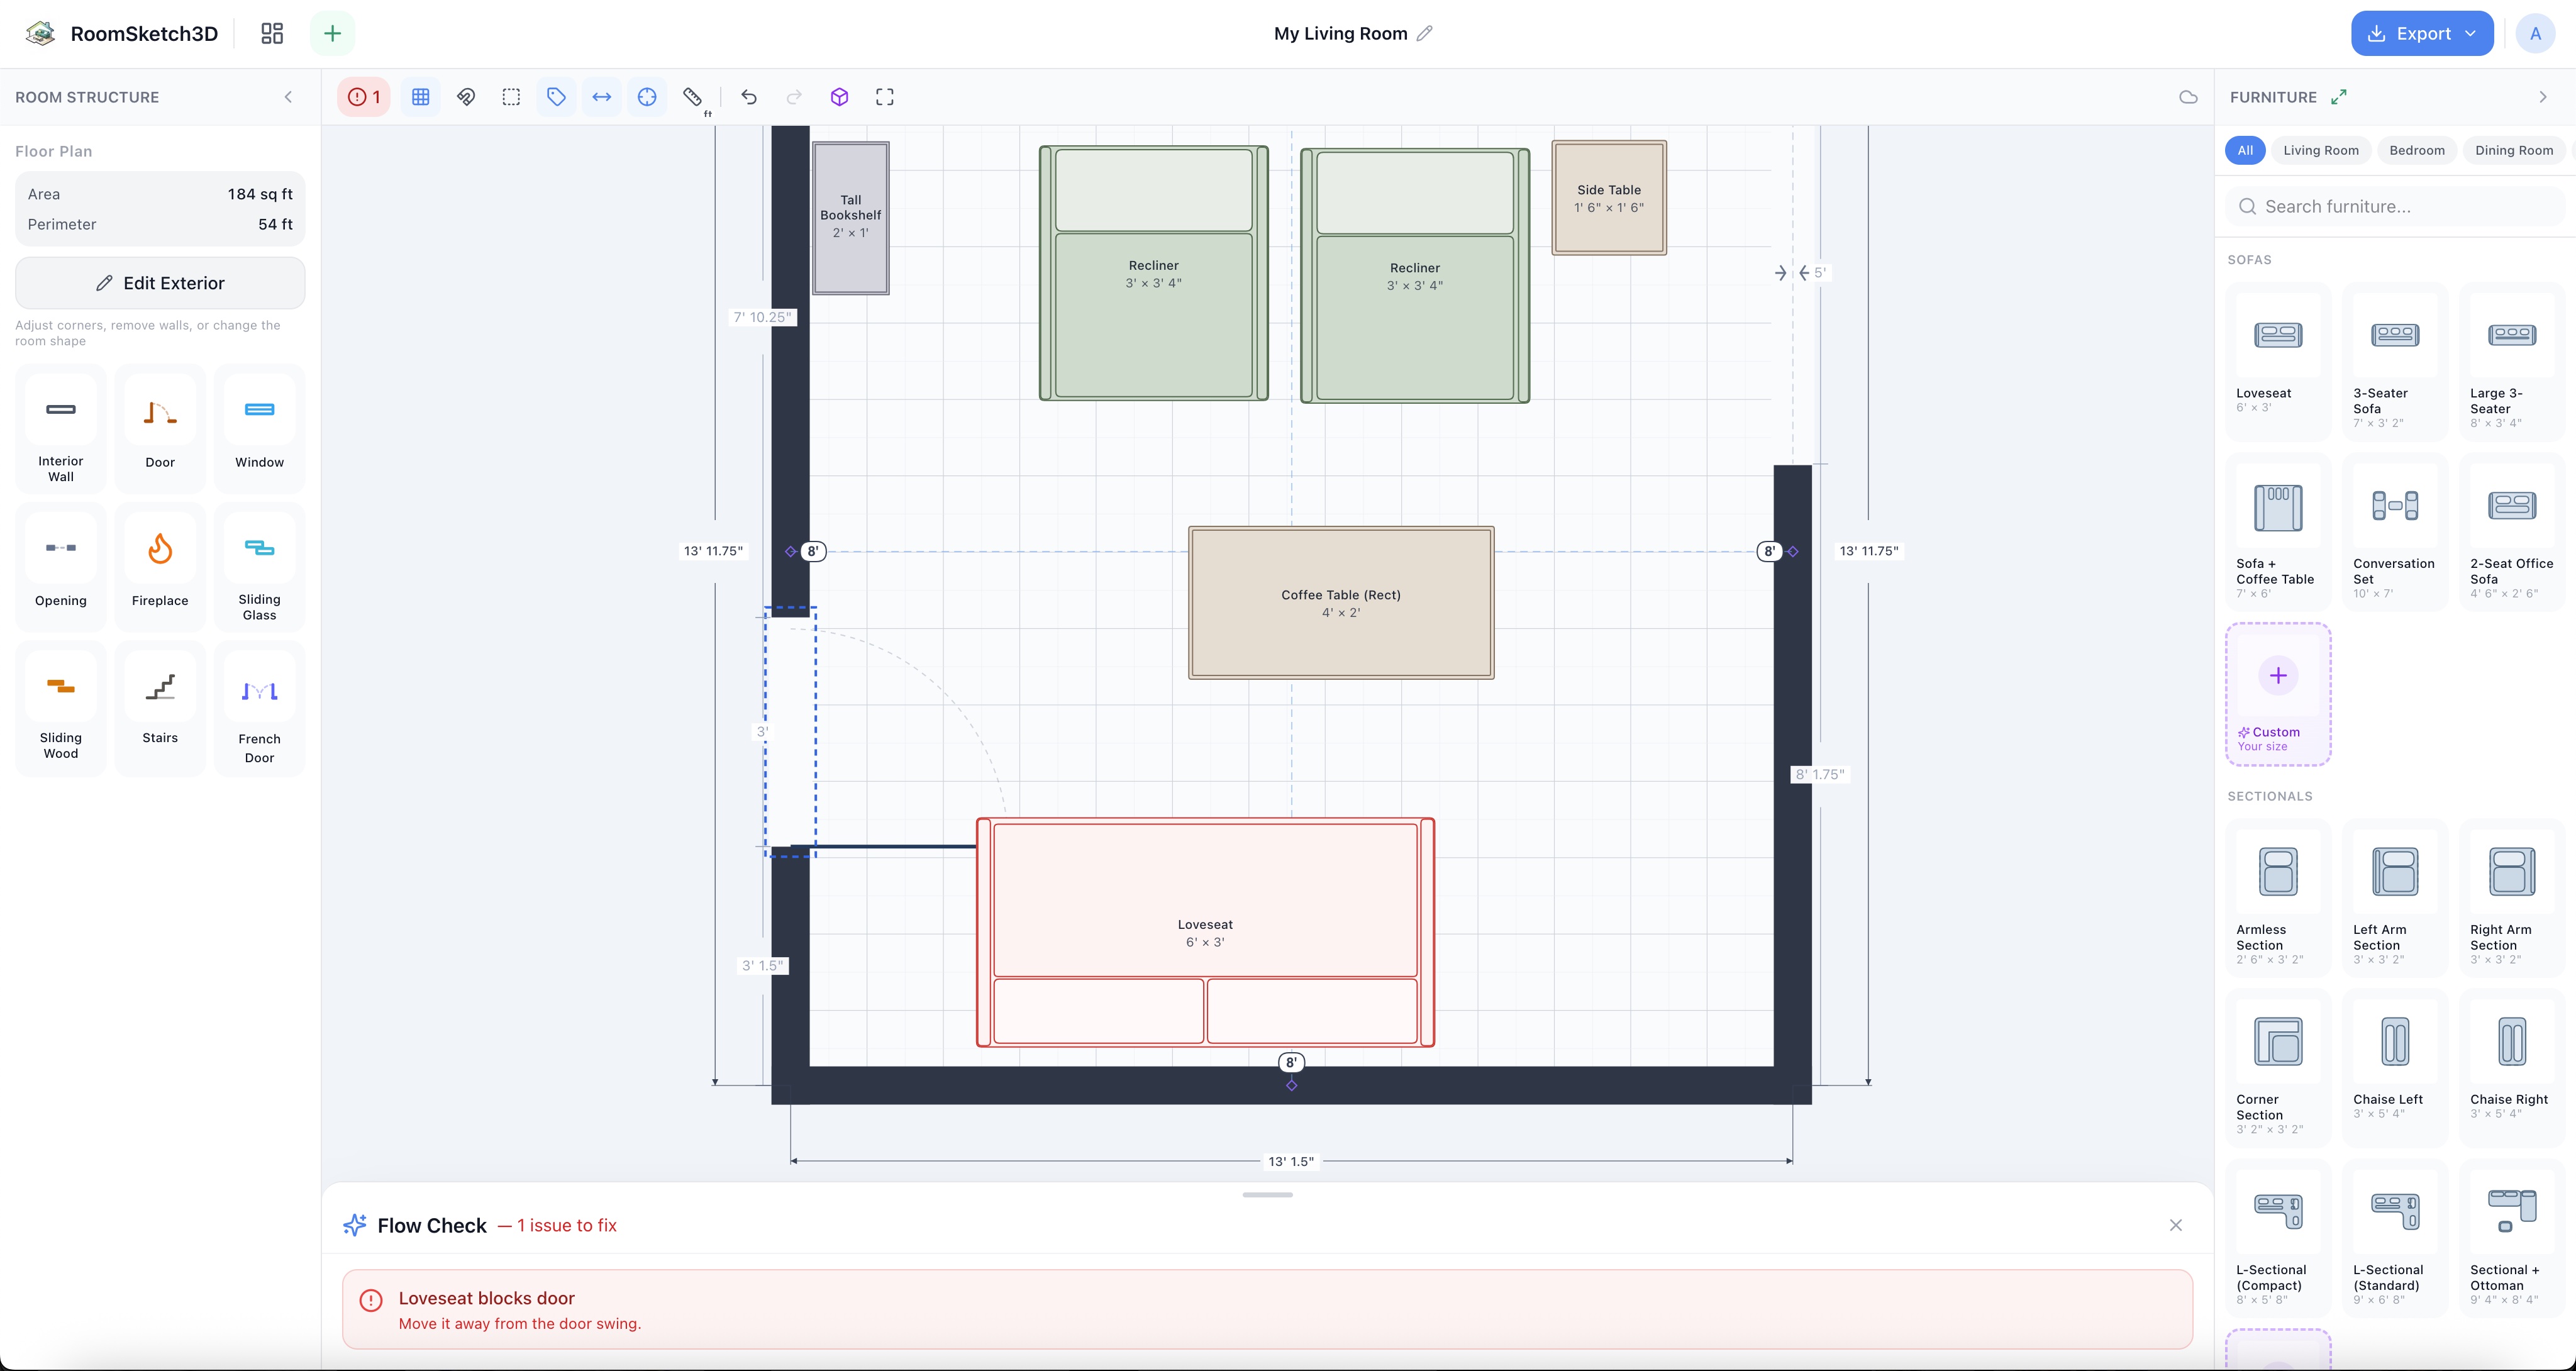
Task: Switch to 3D cube view
Action: click(x=840, y=97)
